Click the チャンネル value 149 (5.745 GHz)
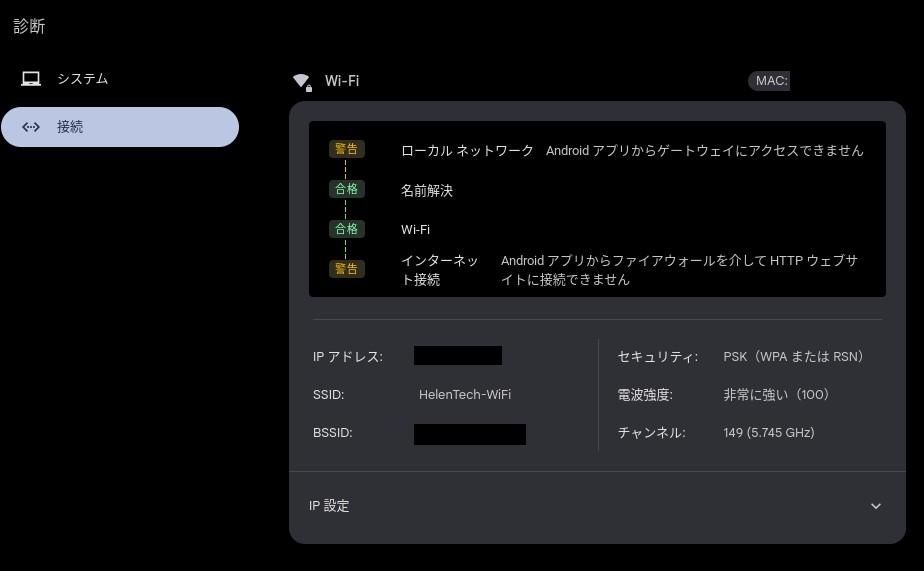The width and height of the screenshot is (924, 571). pyautogui.click(x=768, y=433)
